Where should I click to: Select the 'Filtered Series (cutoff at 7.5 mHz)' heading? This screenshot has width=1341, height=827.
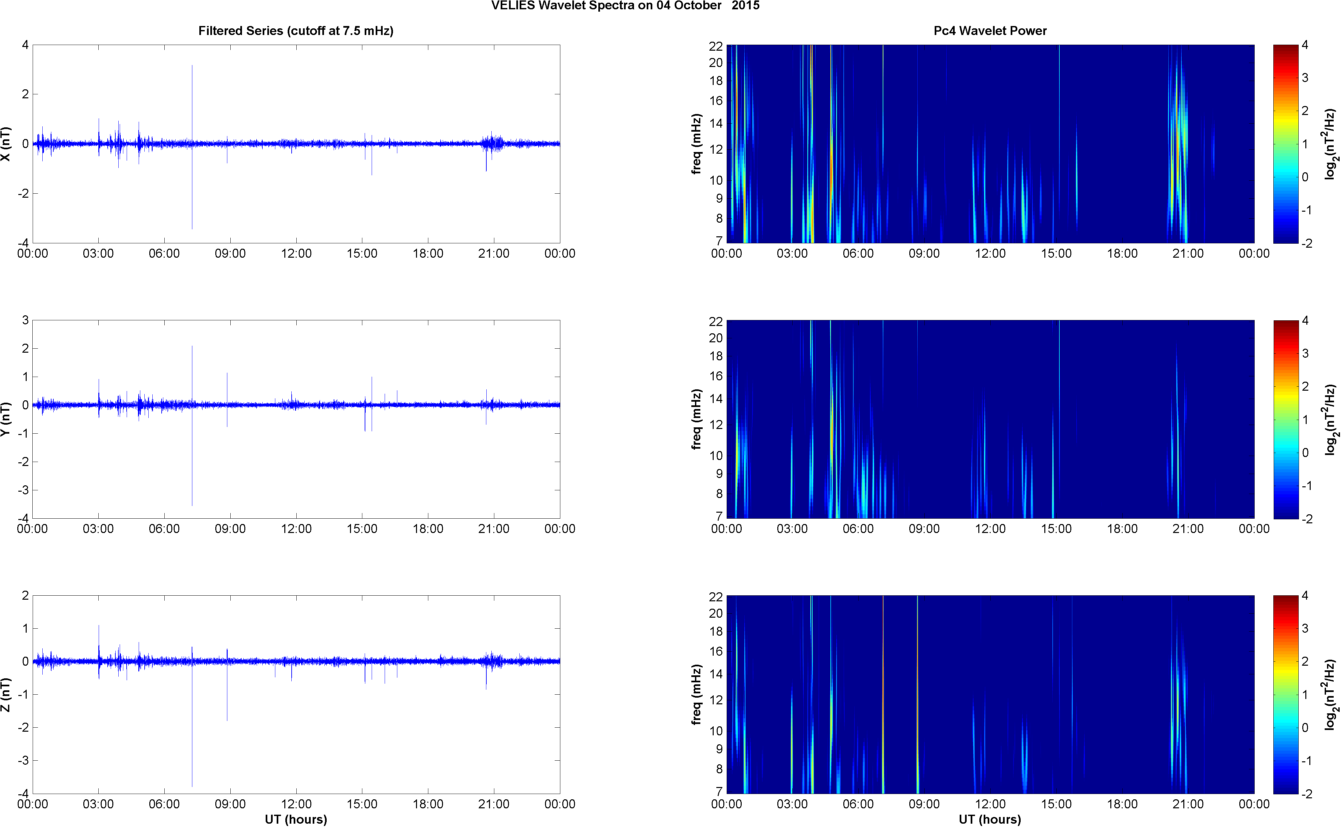pyautogui.click(x=296, y=31)
